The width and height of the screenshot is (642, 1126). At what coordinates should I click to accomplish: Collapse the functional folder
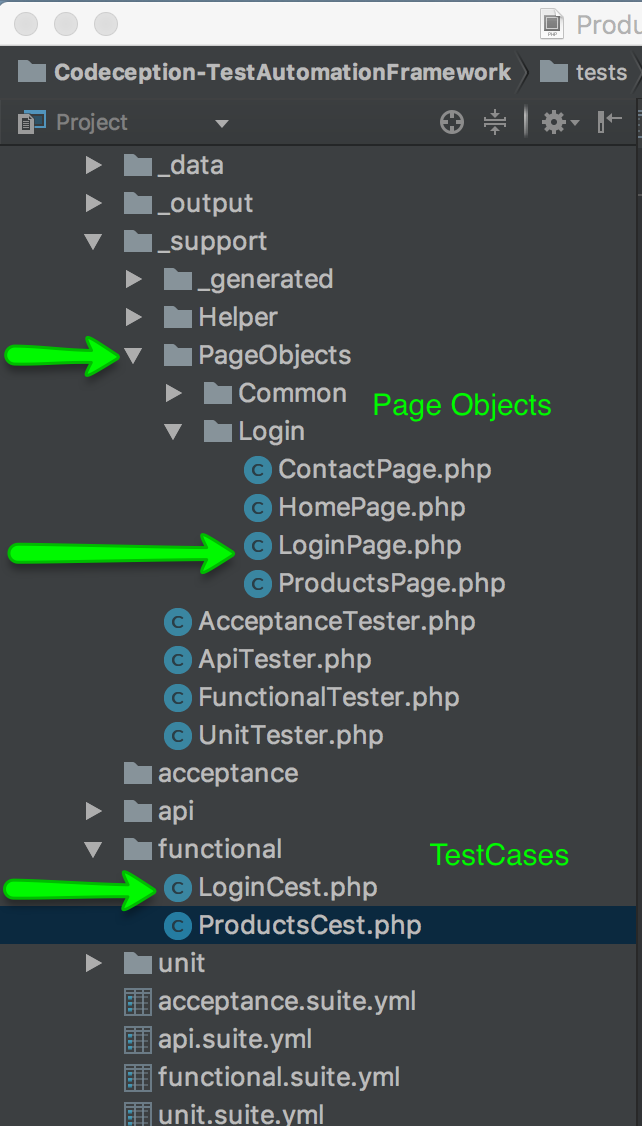tap(94, 849)
